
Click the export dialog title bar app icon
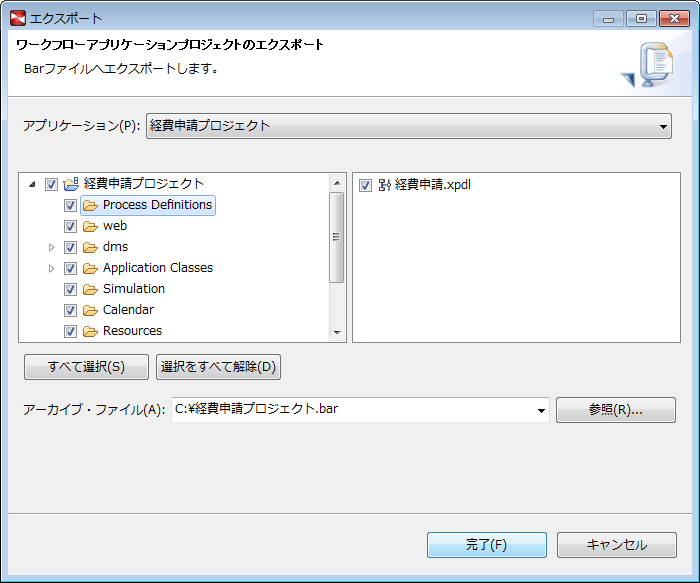click(x=18, y=18)
